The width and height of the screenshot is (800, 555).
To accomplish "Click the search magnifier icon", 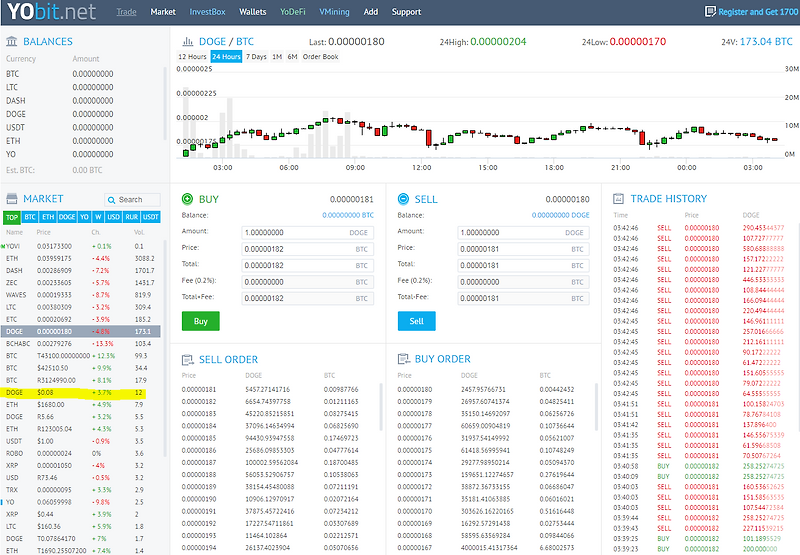I will click(x=111, y=200).
